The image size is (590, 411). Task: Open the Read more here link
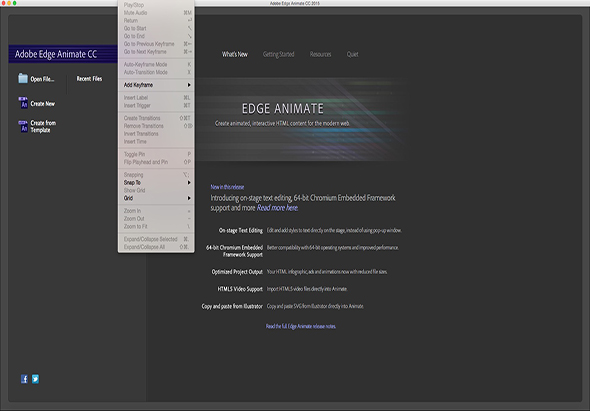[x=277, y=208]
